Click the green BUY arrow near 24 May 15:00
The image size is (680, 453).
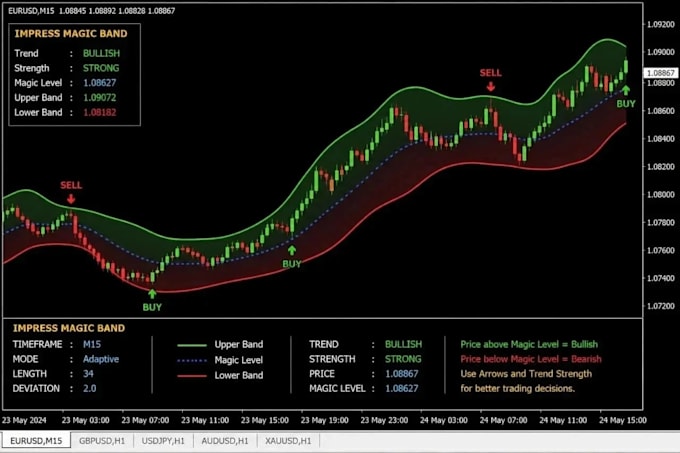click(x=625, y=90)
